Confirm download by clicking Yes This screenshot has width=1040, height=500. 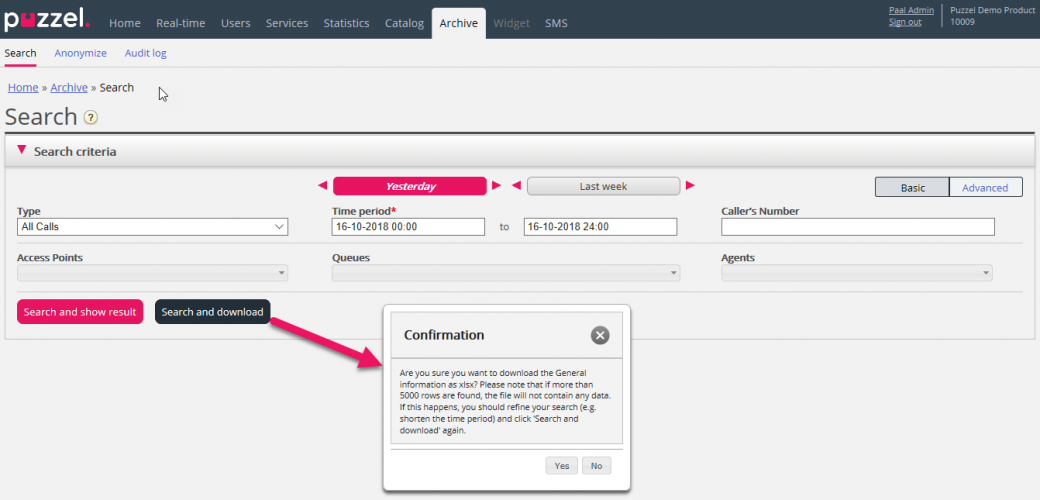click(561, 466)
